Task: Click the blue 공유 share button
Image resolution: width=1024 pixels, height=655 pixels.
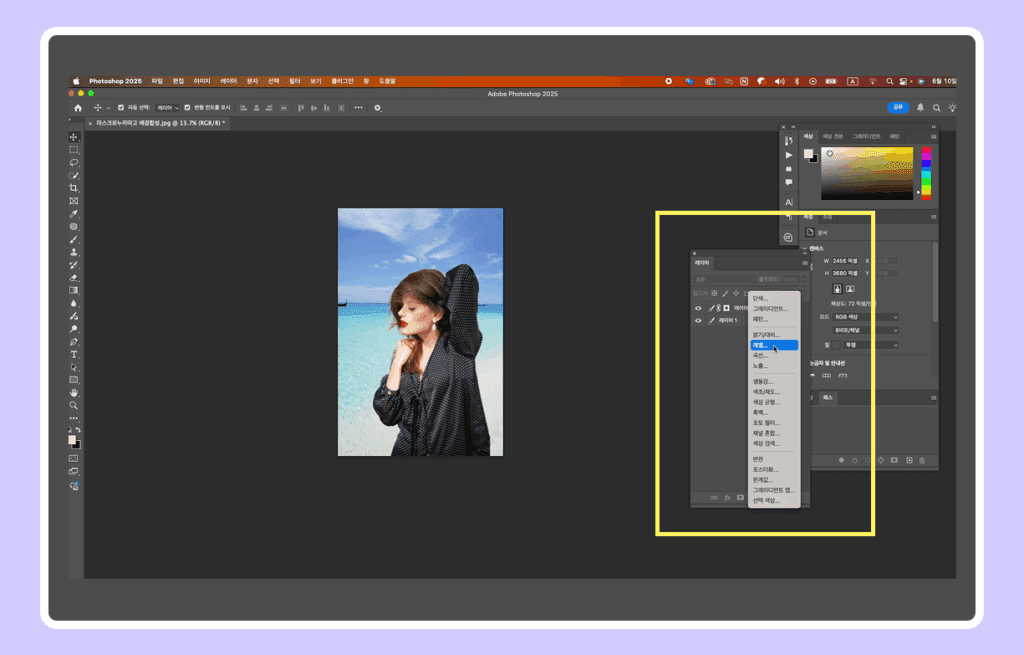Action: pos(898,107)
